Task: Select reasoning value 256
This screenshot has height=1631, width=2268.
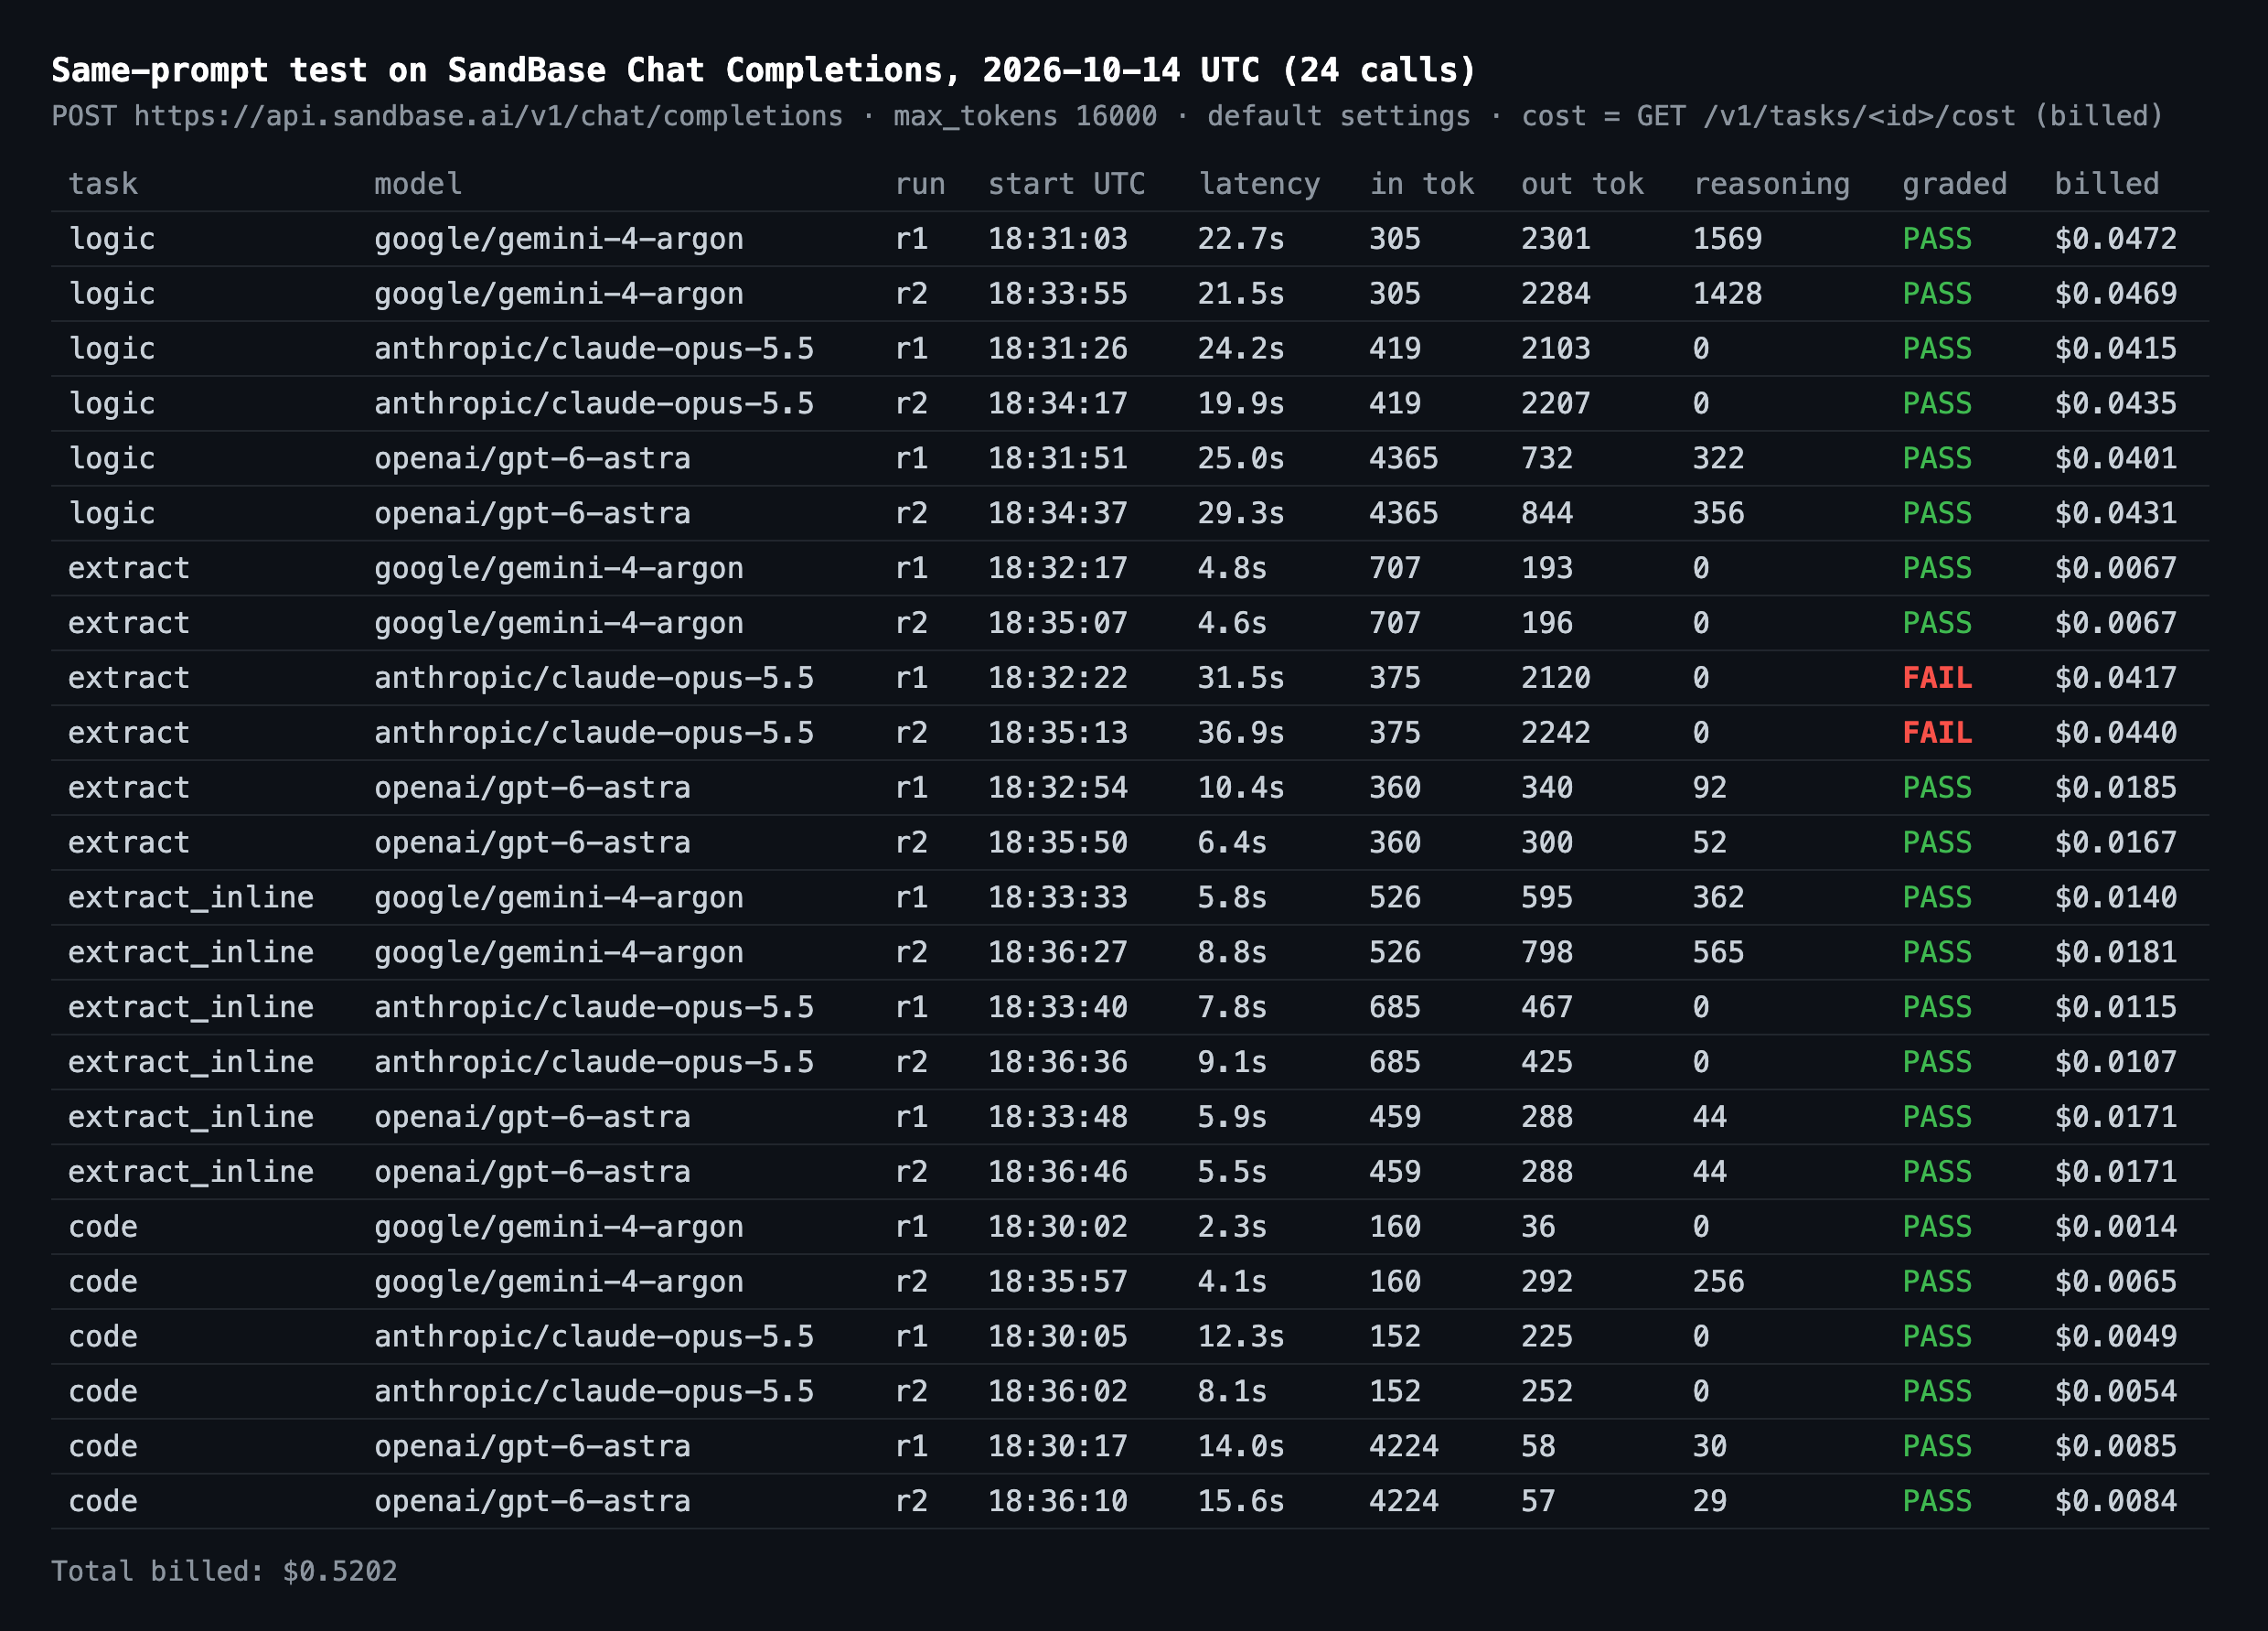Action: coord(1718,1282)
